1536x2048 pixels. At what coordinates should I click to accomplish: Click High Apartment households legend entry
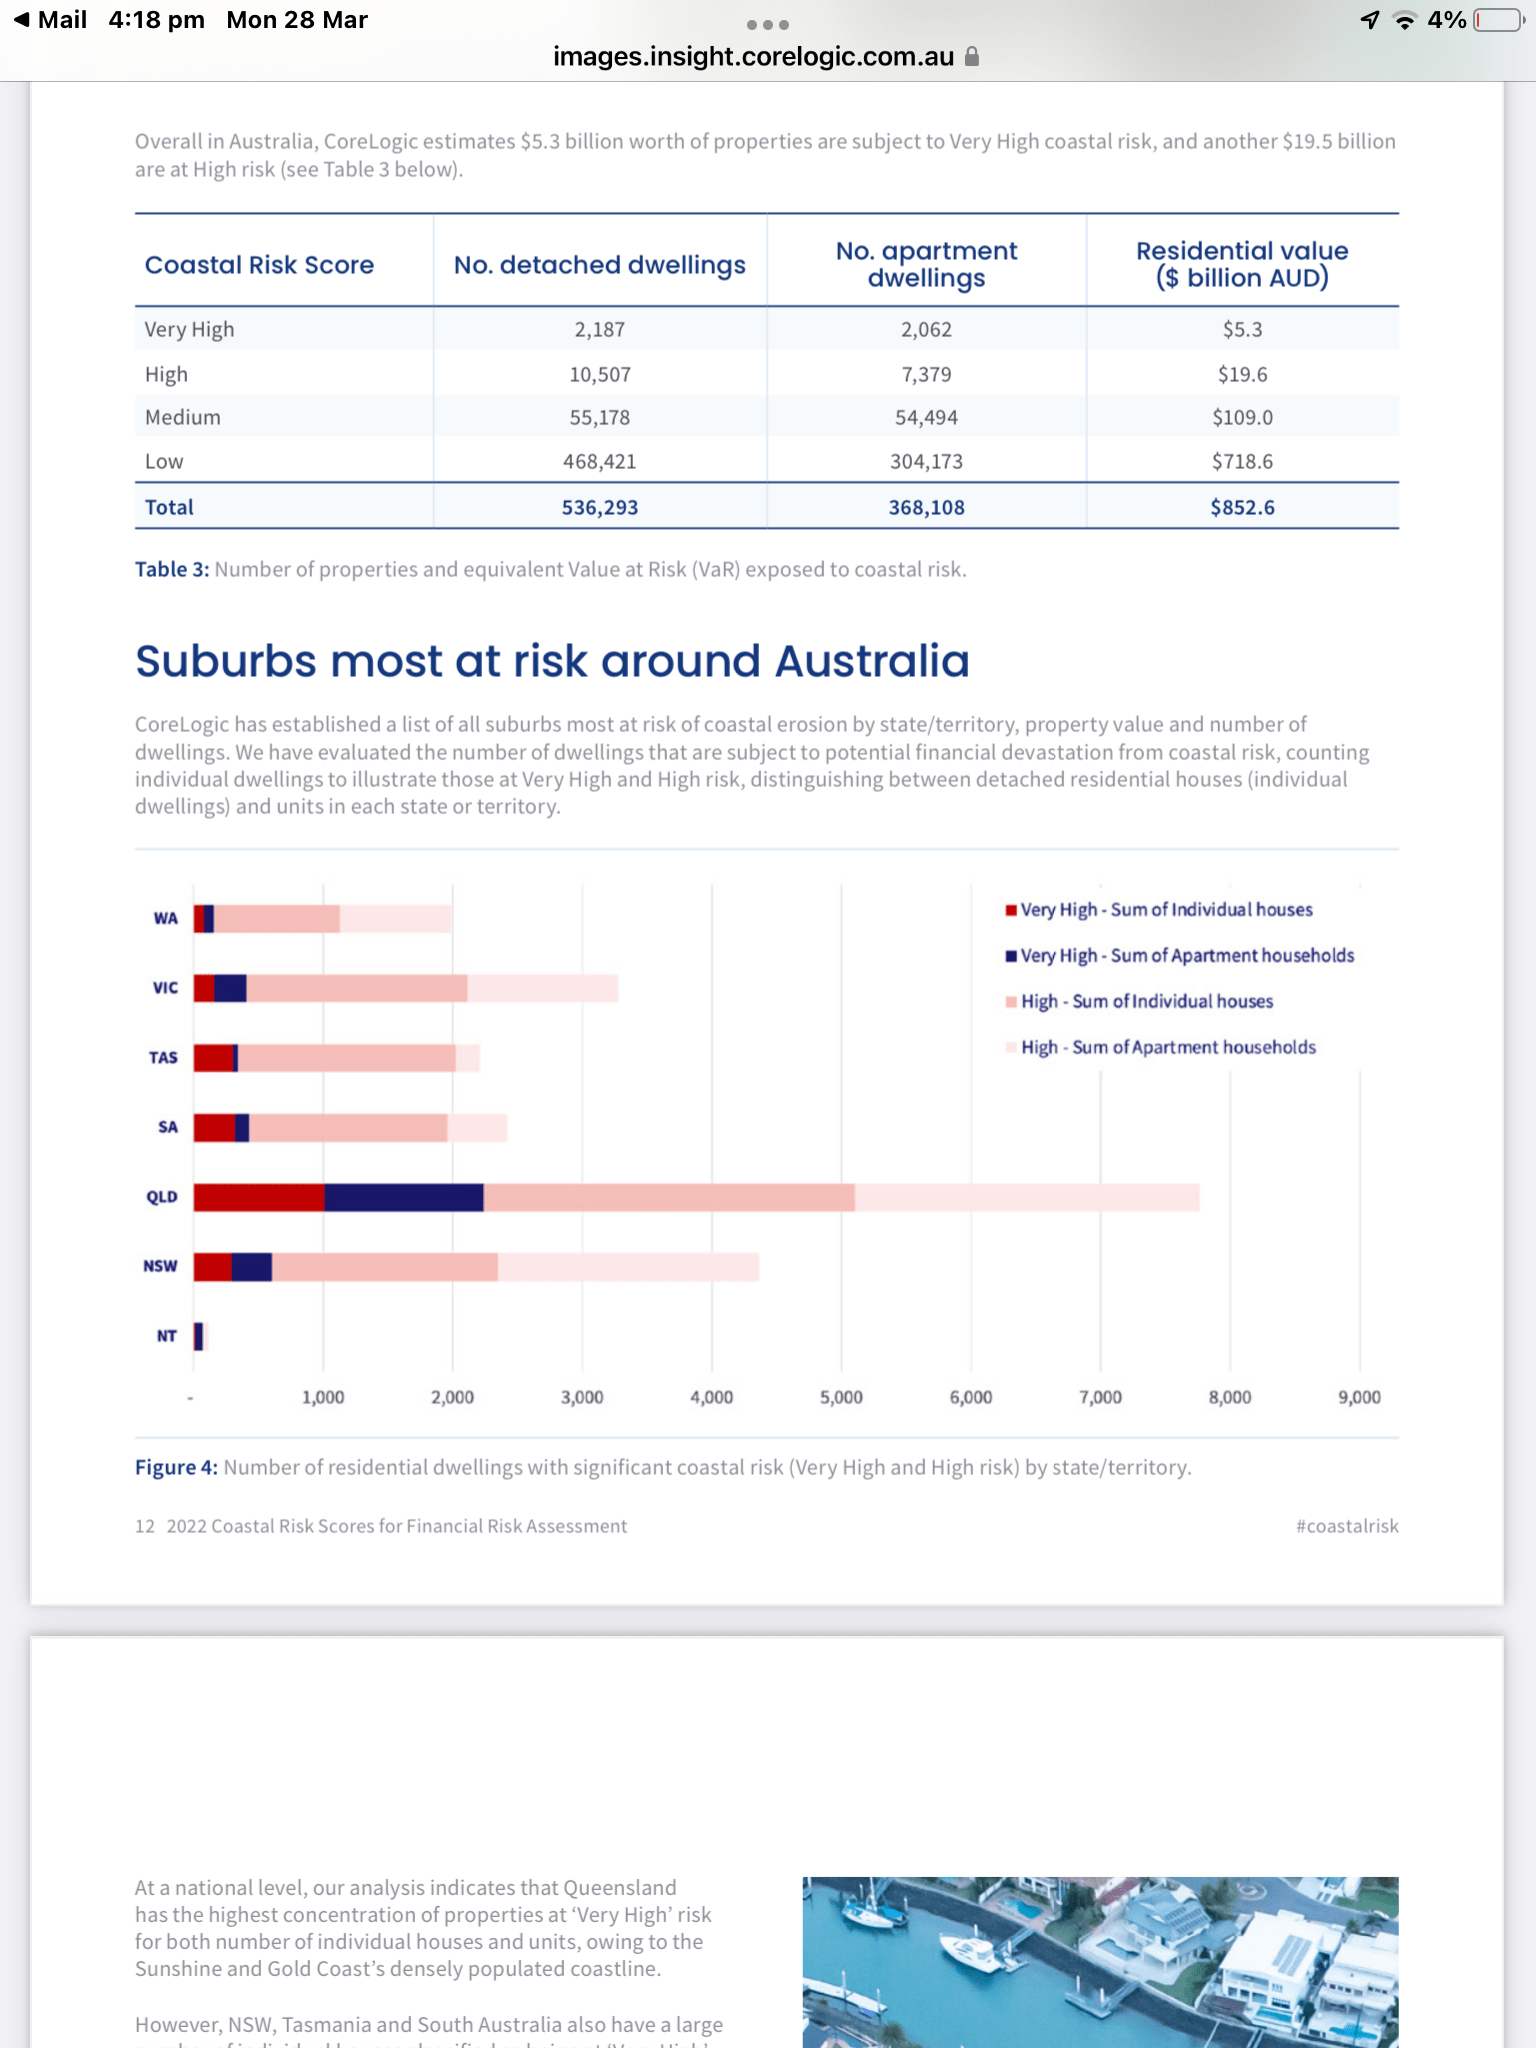(1167, 1047)
